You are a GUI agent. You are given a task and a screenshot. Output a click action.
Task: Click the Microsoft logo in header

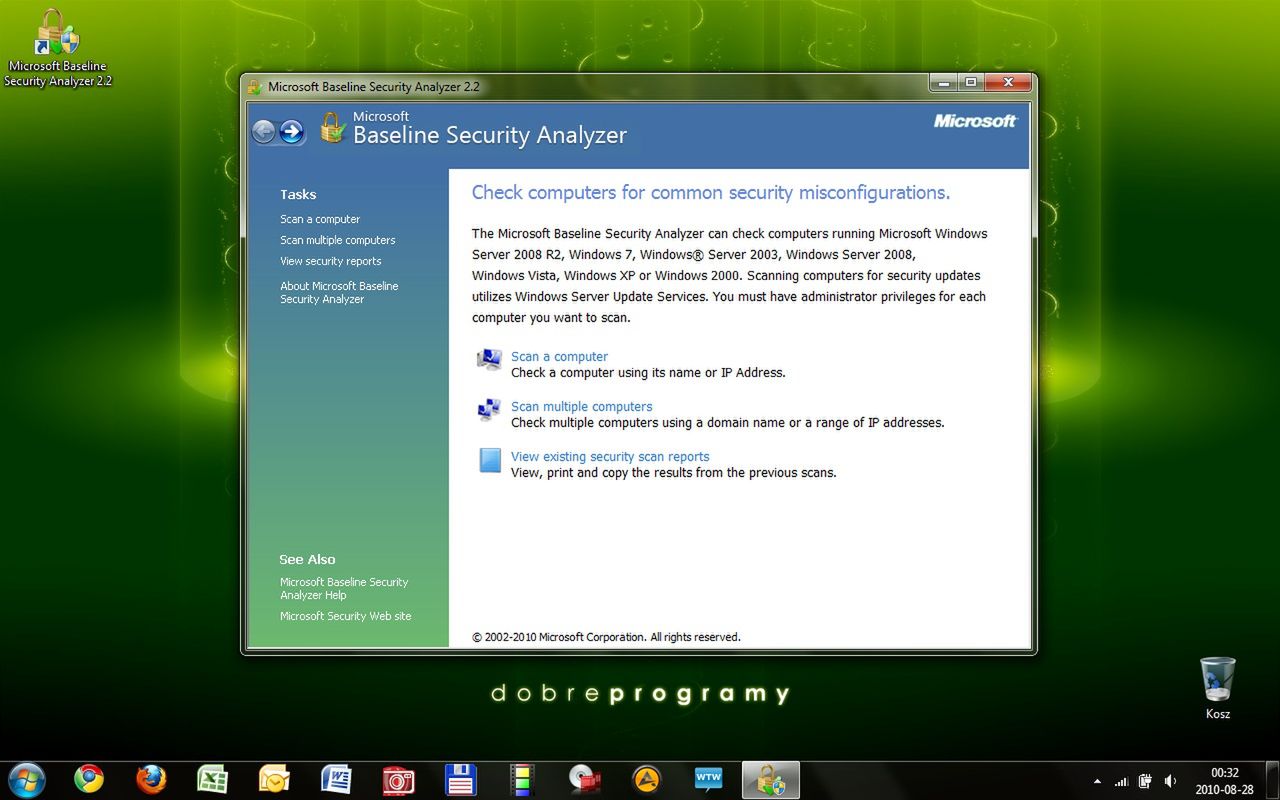(x=975, y=121)
